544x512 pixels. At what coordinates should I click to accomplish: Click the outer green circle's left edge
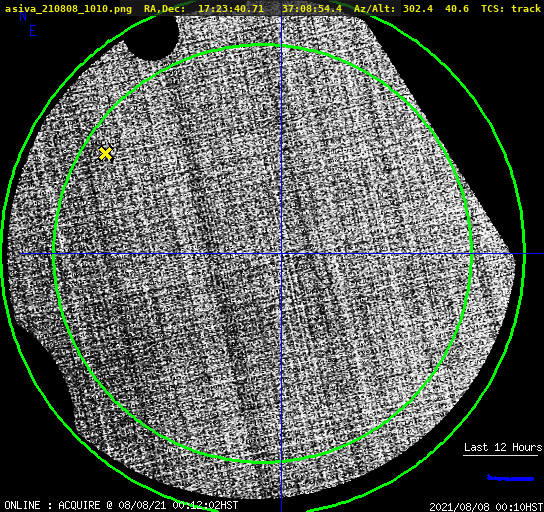2,254
